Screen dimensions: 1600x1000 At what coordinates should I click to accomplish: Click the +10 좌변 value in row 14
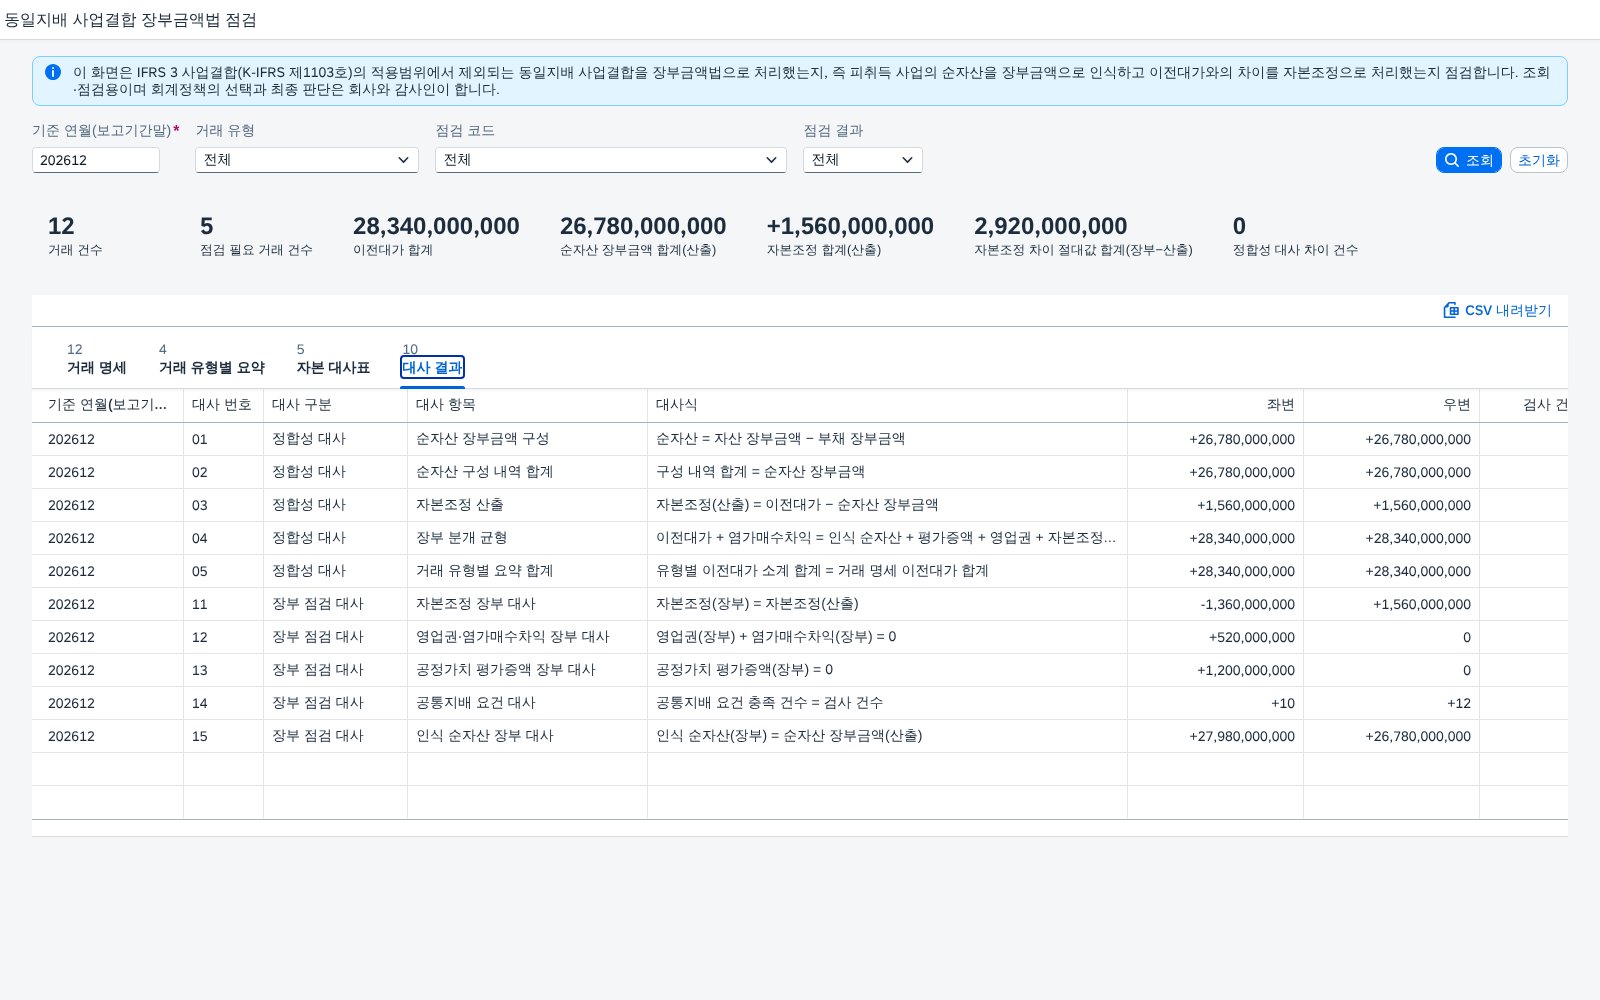coord(1283,703)
